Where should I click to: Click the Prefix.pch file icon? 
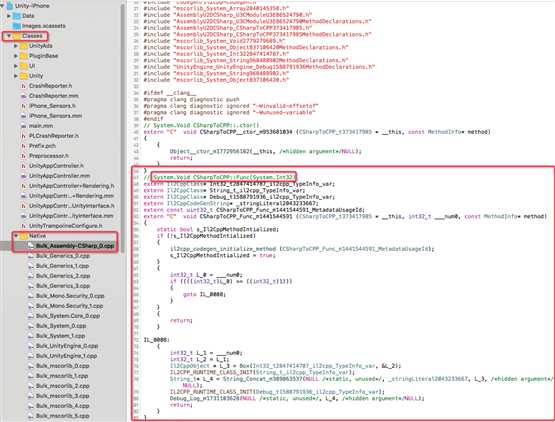click(24, 146)
